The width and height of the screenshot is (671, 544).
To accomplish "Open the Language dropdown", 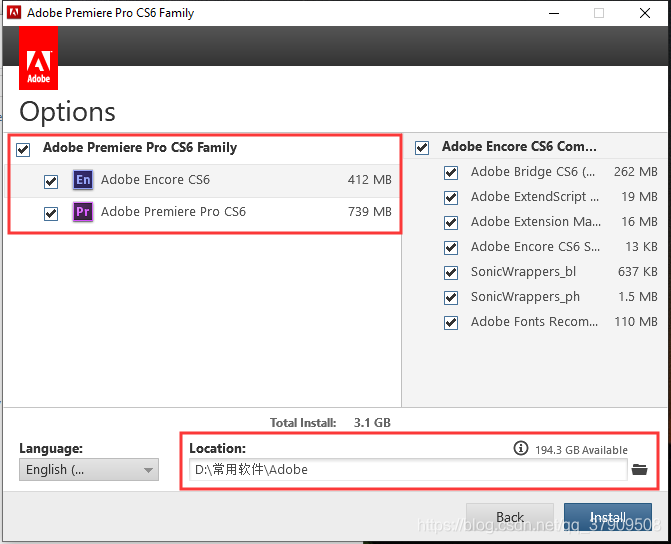I will [89, 470].
